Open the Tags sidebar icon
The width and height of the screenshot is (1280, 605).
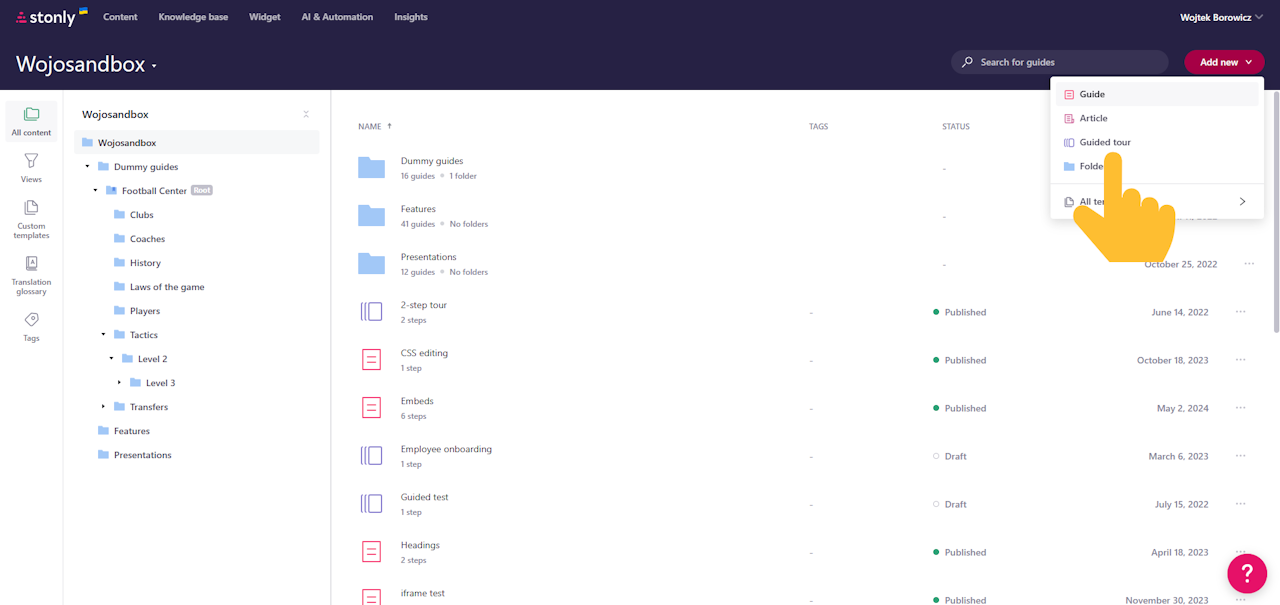coord(31,320)
